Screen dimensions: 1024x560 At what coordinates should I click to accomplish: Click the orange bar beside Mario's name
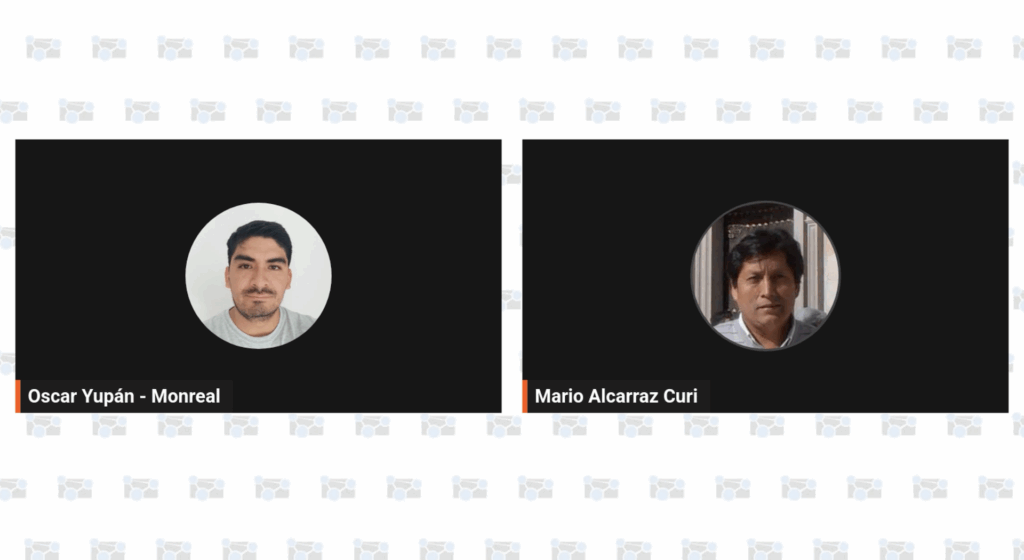click(525, 396)
